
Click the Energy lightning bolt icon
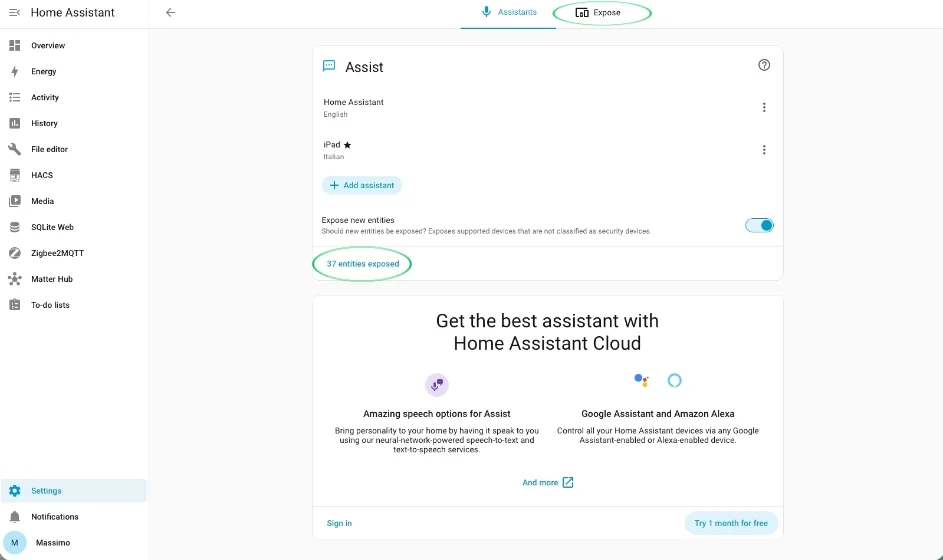(14, 71)
